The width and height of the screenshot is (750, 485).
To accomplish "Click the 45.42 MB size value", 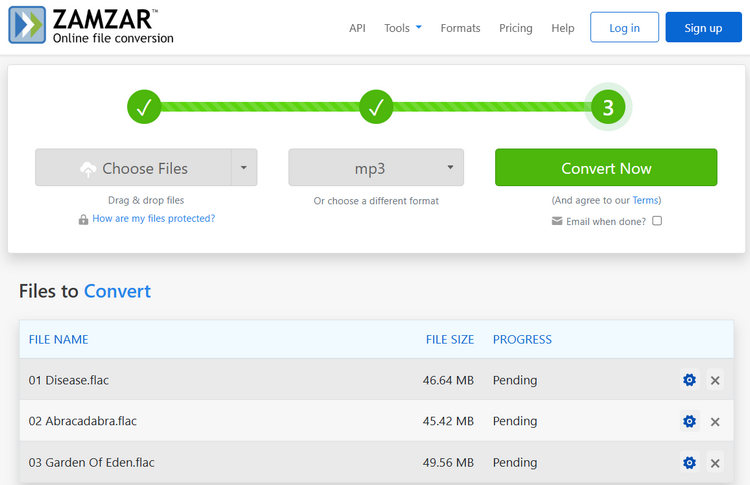I will (448, 421).
